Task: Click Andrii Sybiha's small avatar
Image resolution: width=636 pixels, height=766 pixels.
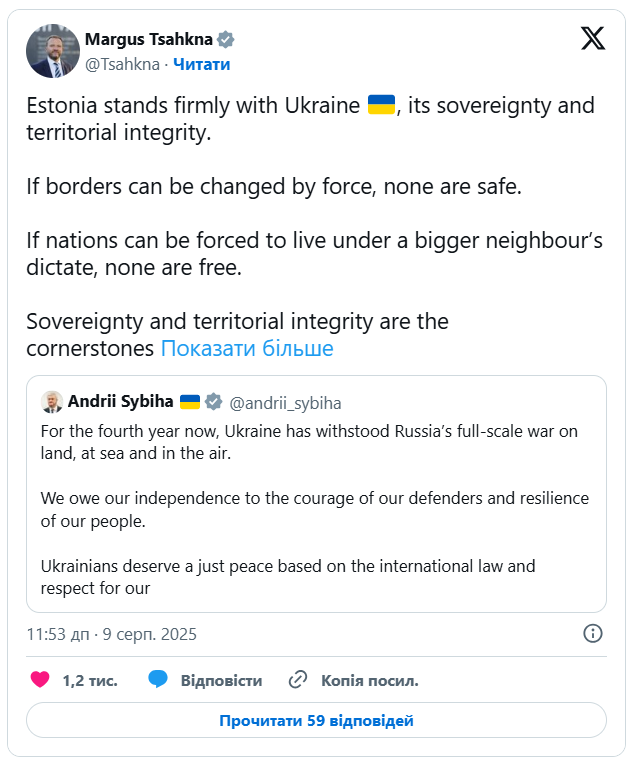Action: pyautogui.click(x=51, y=402)
